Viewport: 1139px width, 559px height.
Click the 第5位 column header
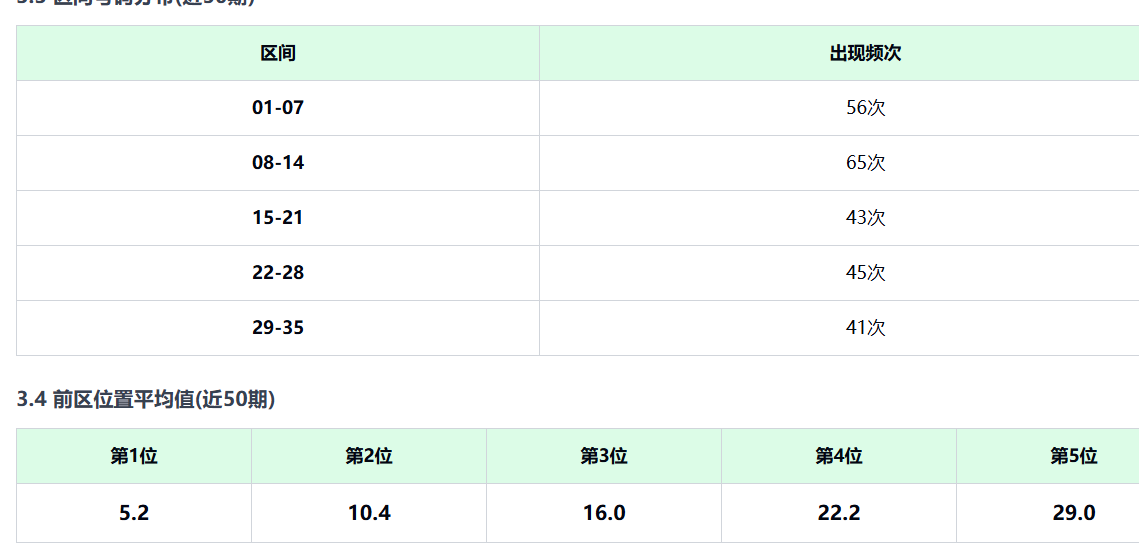(1073, 457)
